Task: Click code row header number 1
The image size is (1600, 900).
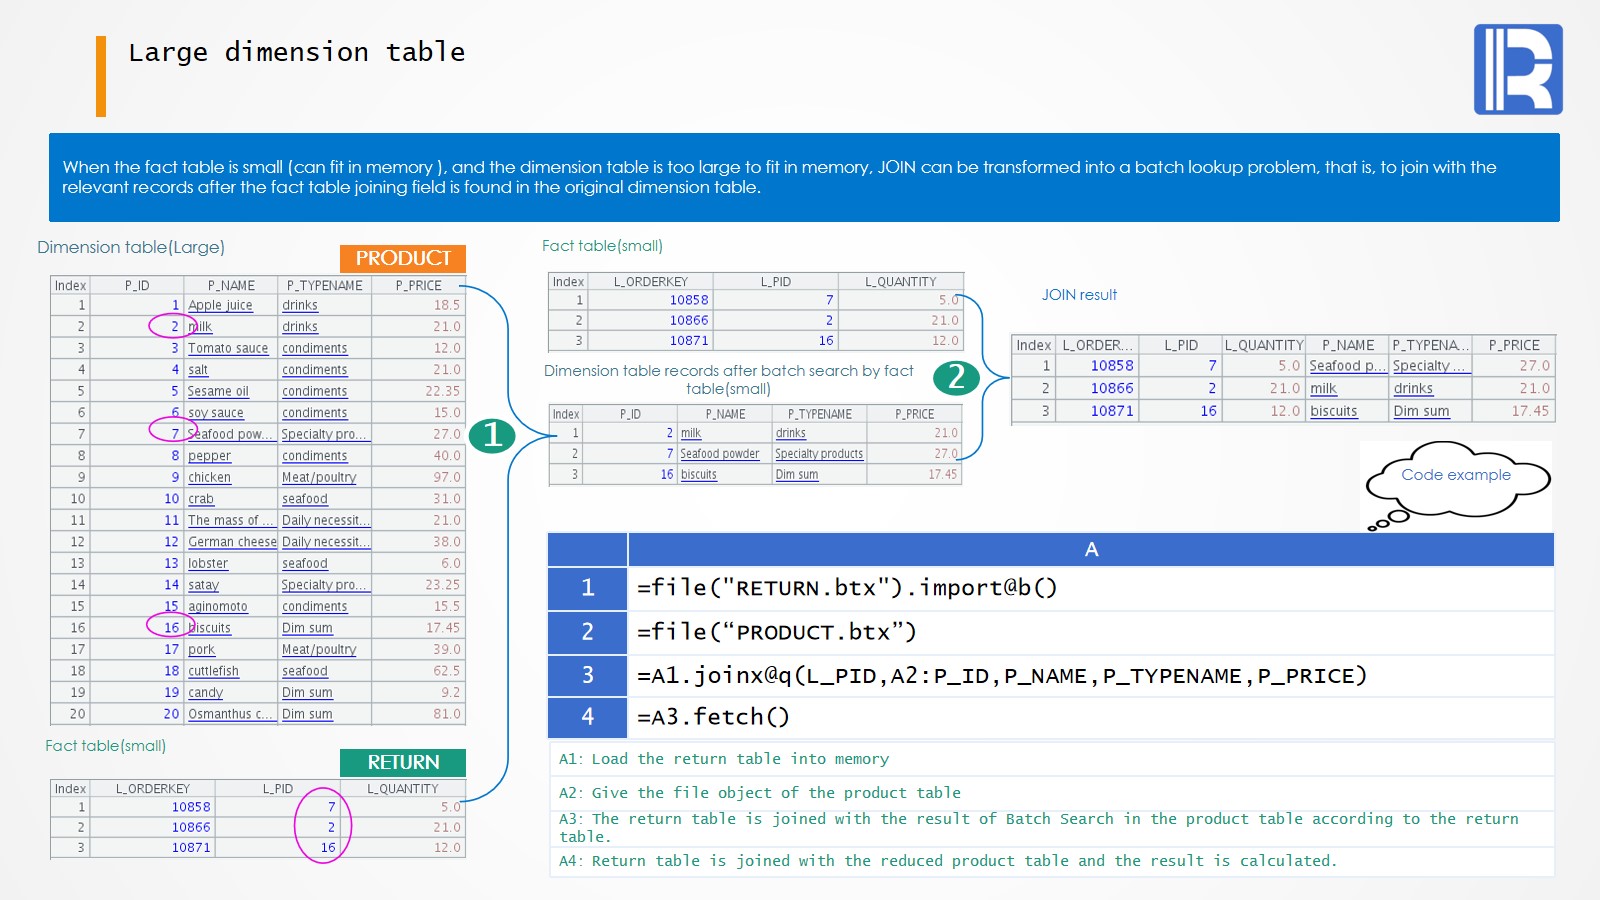Action: [x=587, y=588]
